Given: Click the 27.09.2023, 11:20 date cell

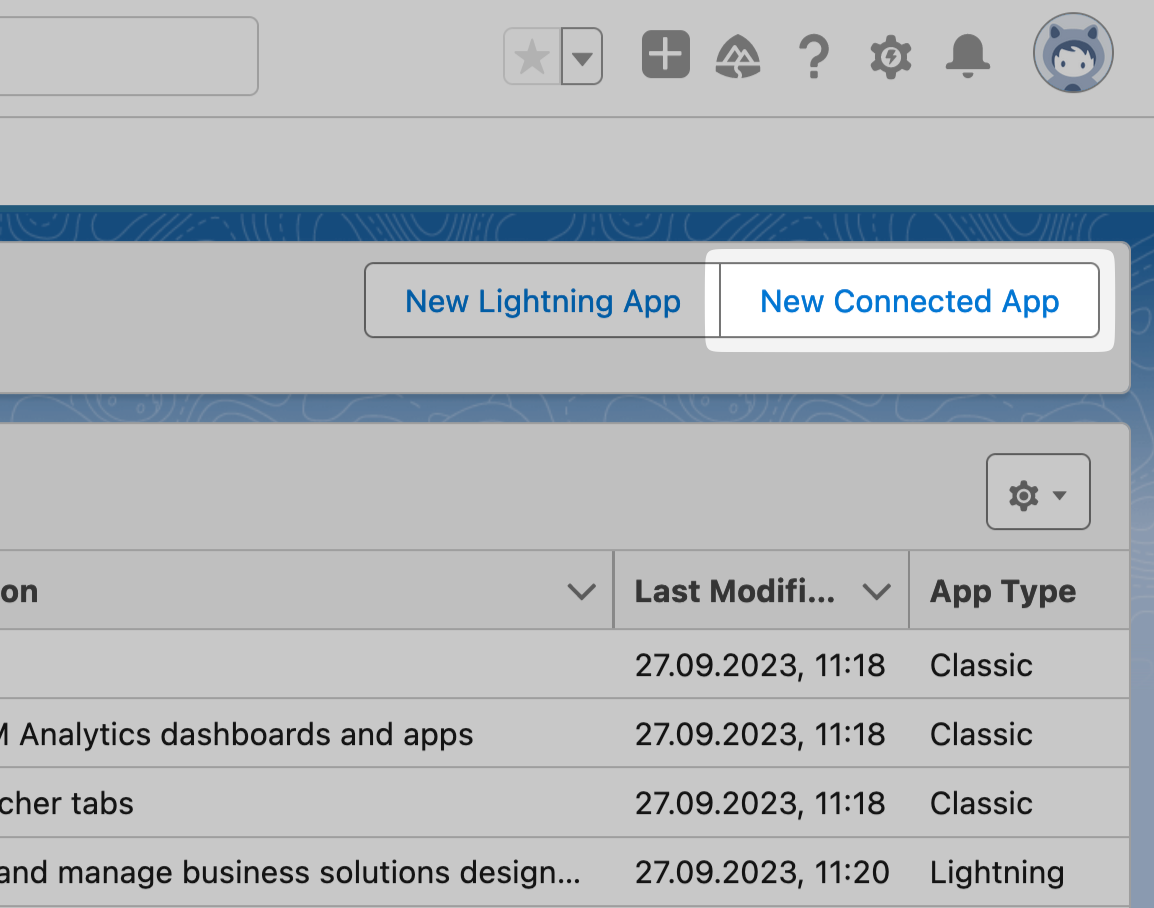Looking at the screenshot, I should point(761,873).
